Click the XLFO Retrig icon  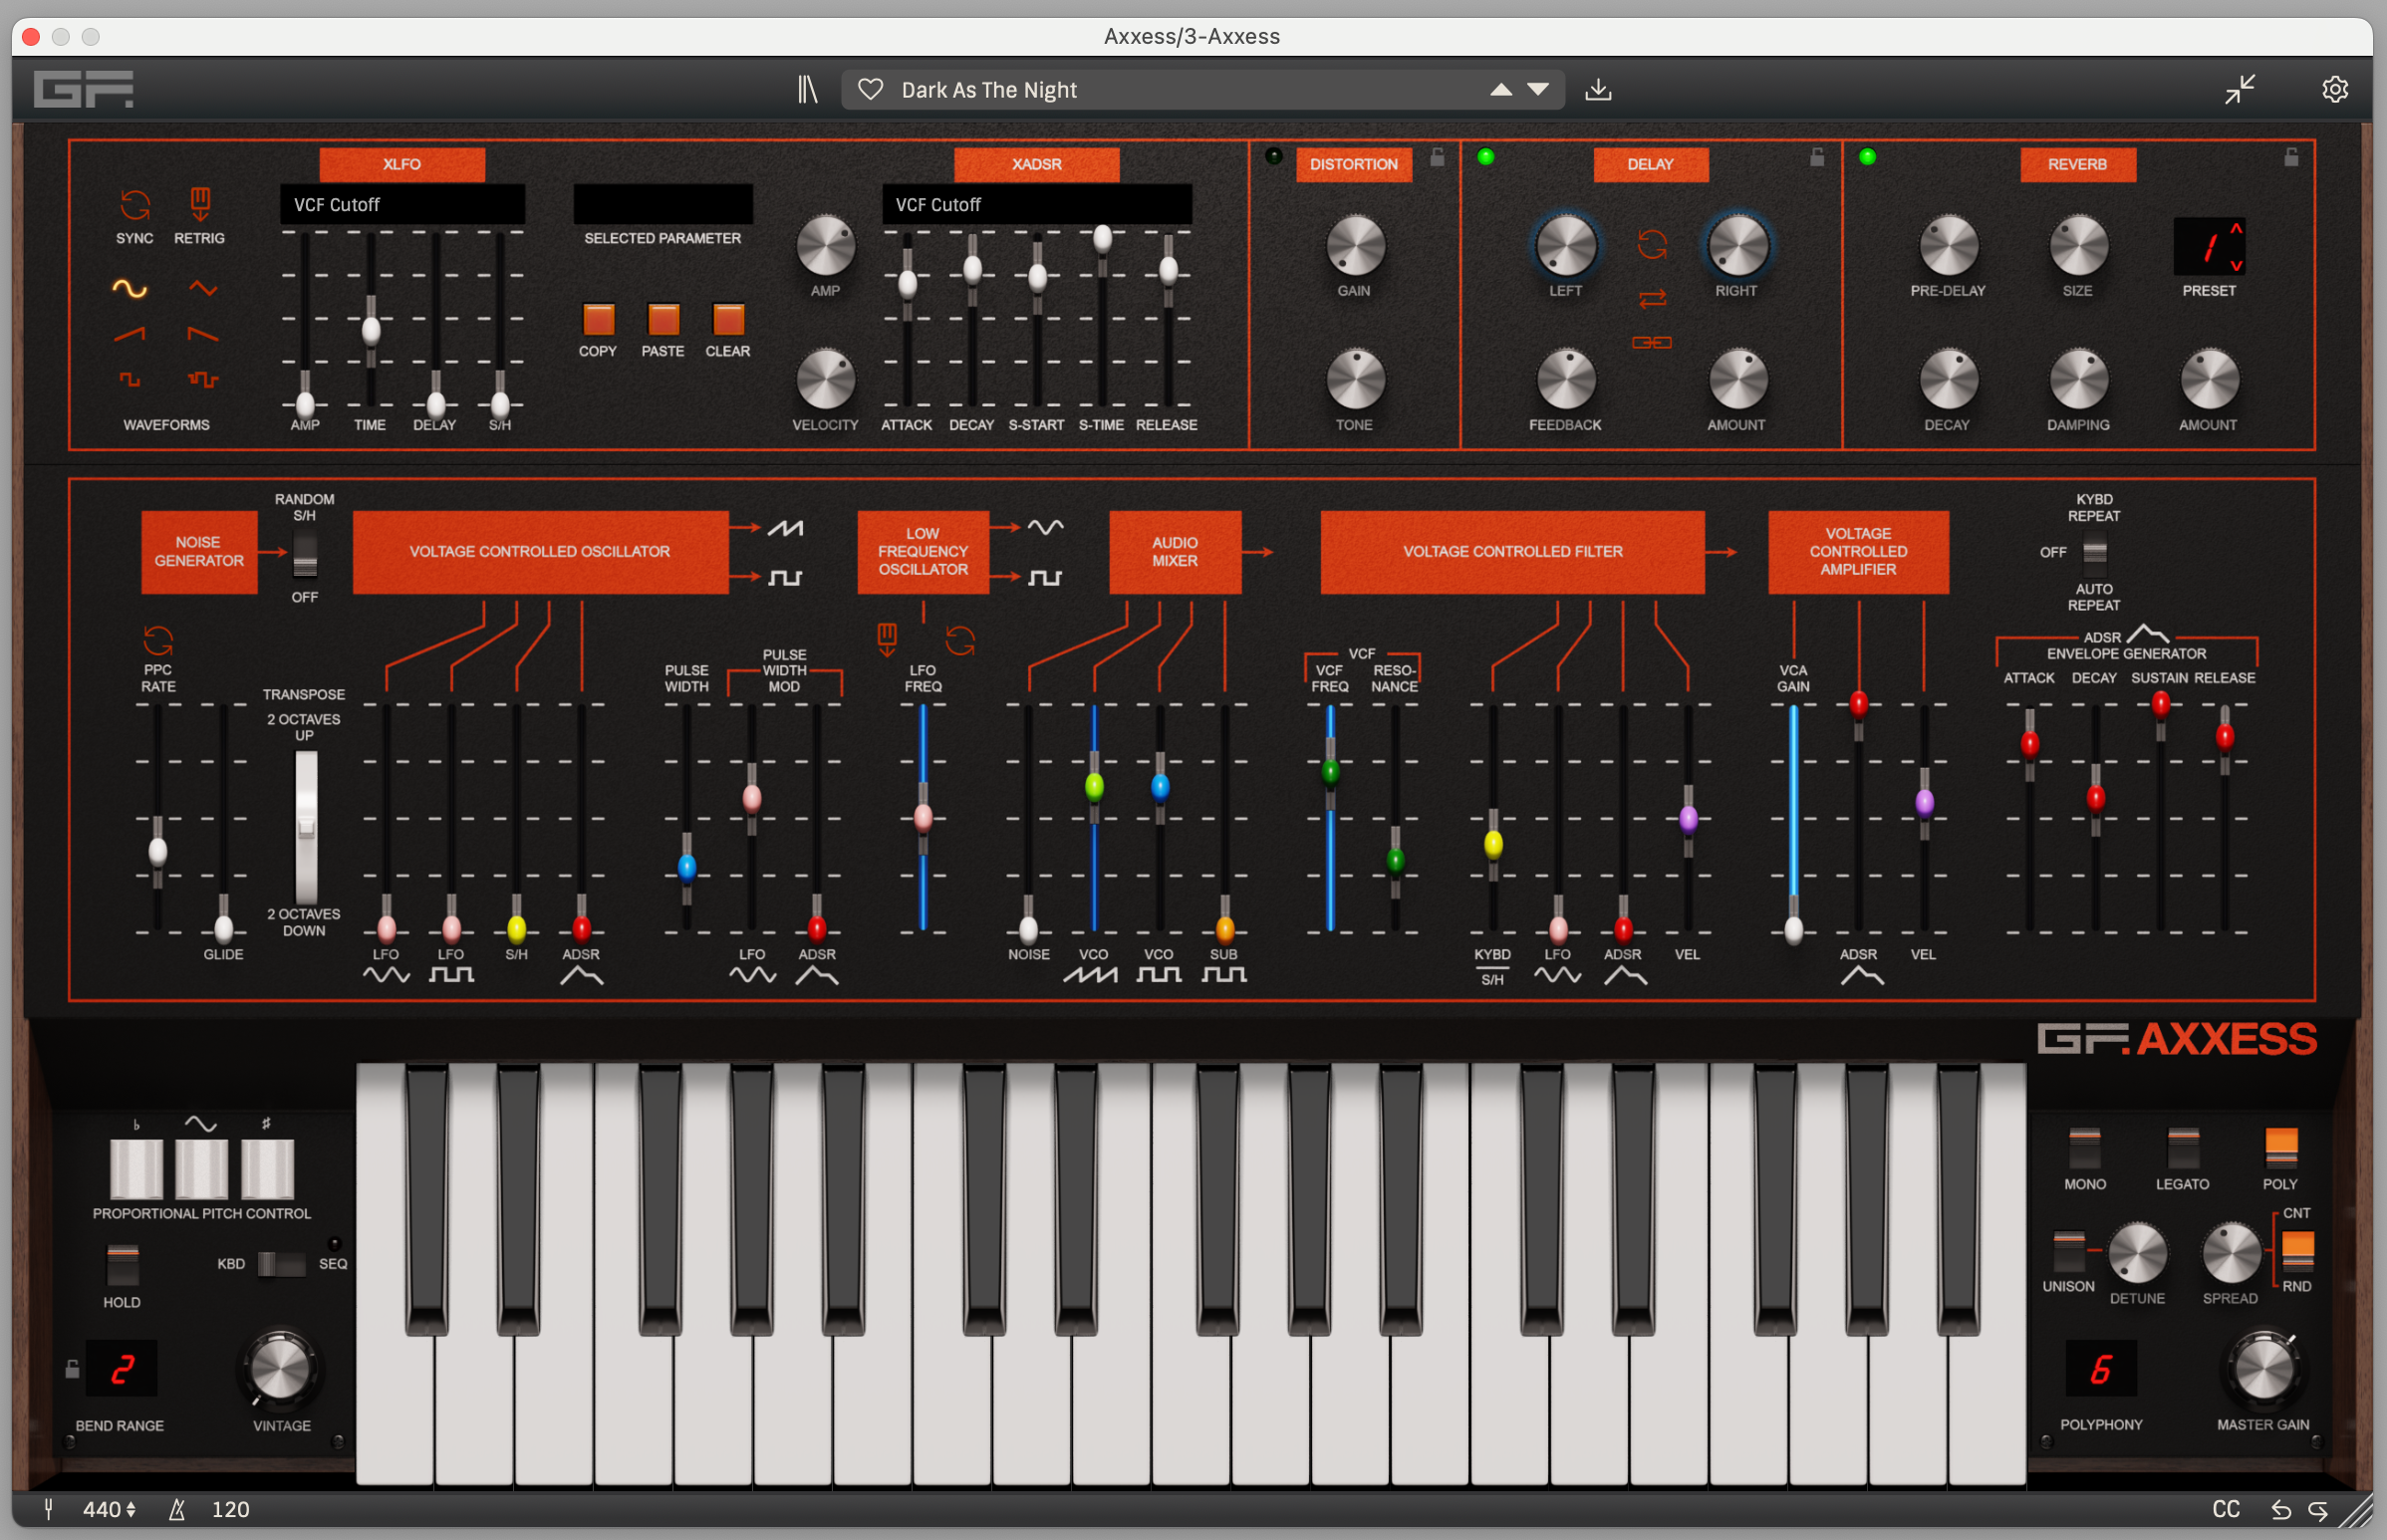tap(200, 205)
